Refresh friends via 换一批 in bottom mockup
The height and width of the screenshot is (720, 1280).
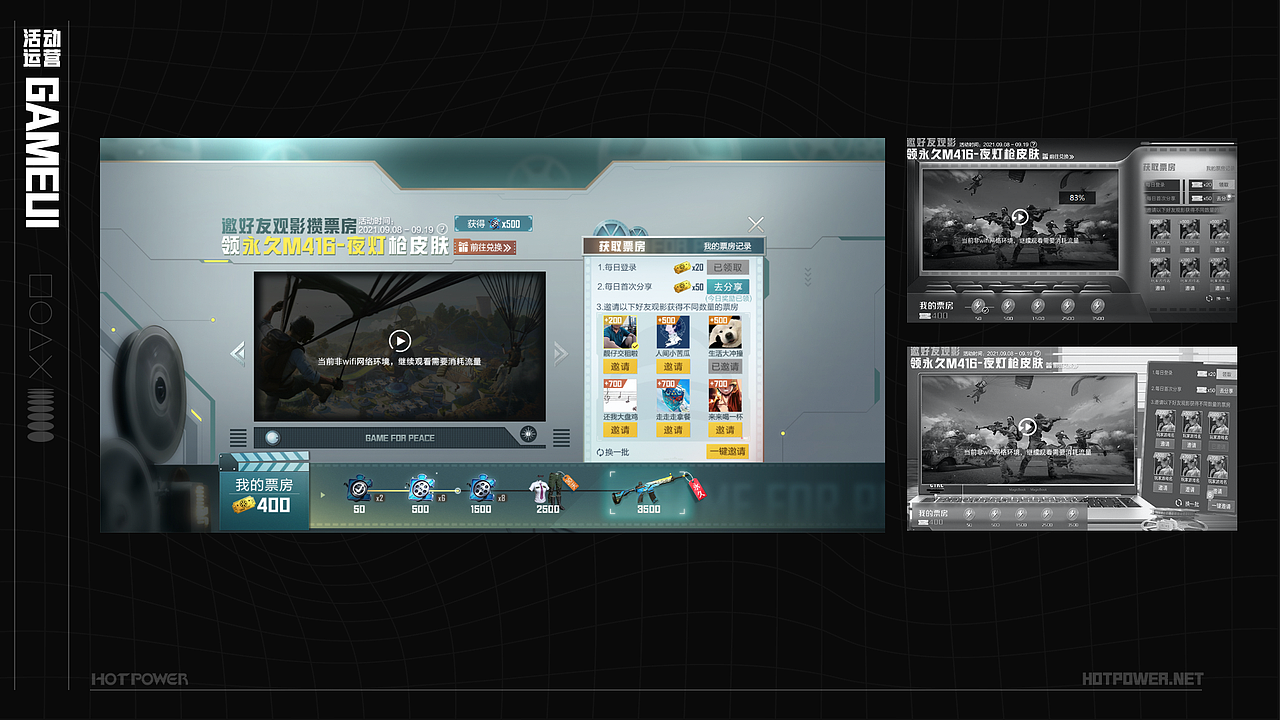[x=1187, y=503]
